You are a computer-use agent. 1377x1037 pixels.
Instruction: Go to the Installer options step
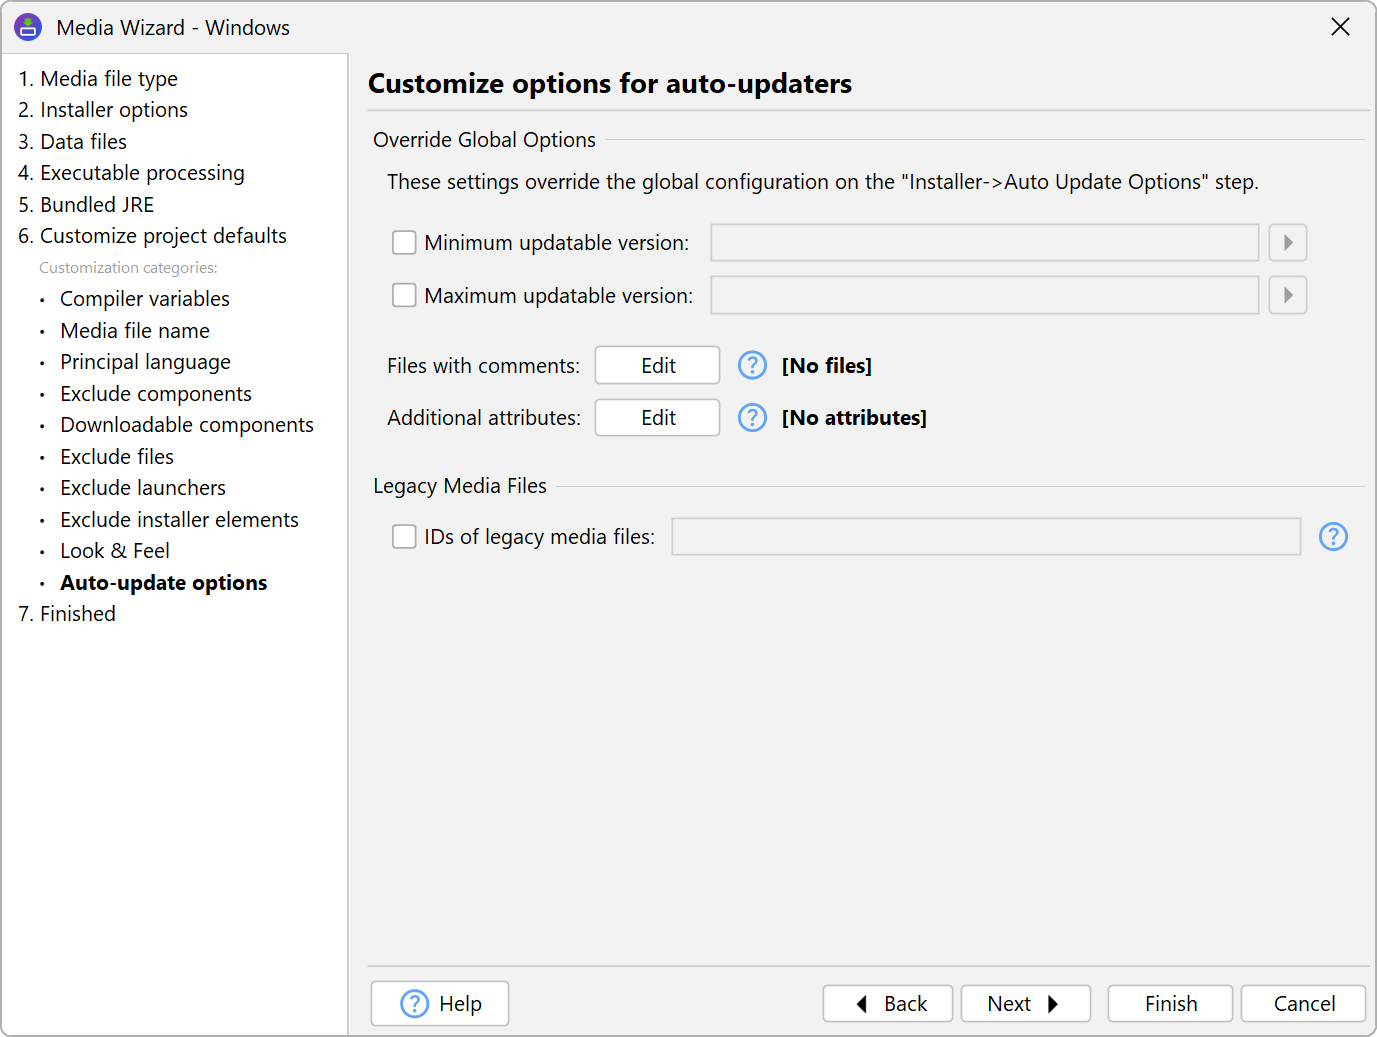coord(113,110)
